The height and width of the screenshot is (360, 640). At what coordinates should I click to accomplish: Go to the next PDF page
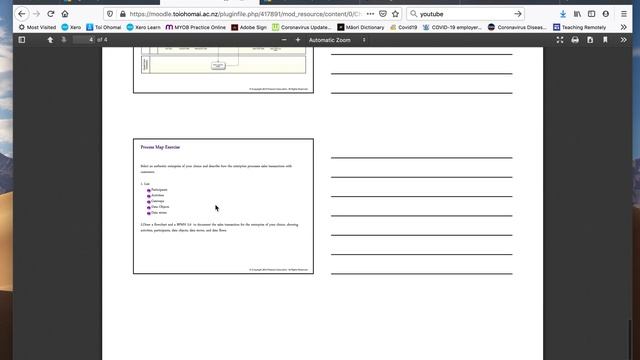[64, 40]
